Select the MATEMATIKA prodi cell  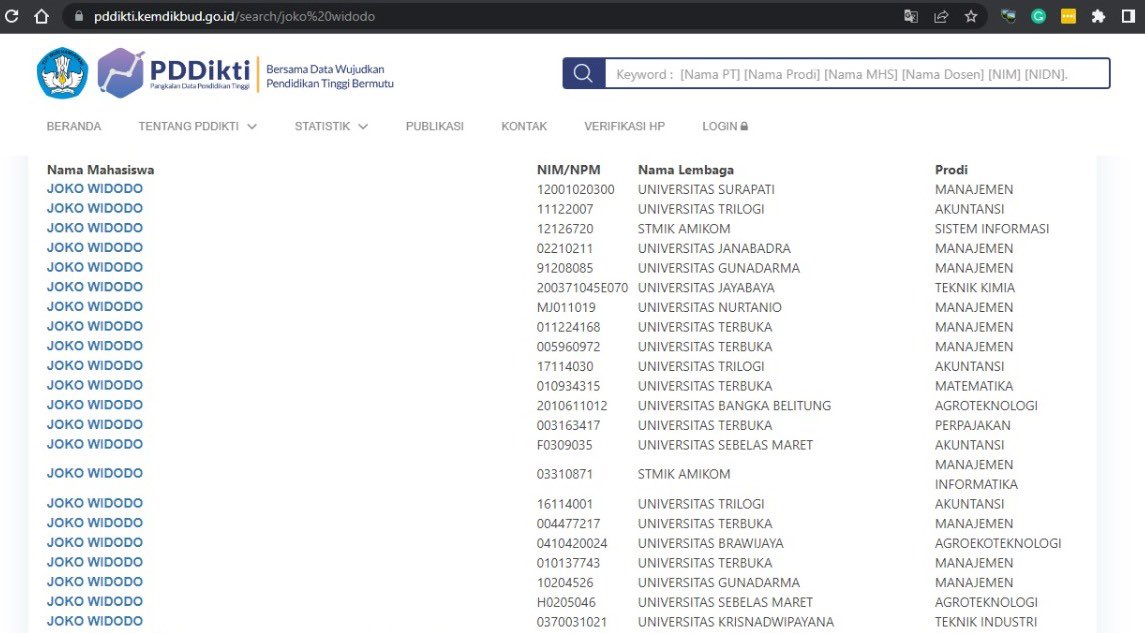coord(974,386)
